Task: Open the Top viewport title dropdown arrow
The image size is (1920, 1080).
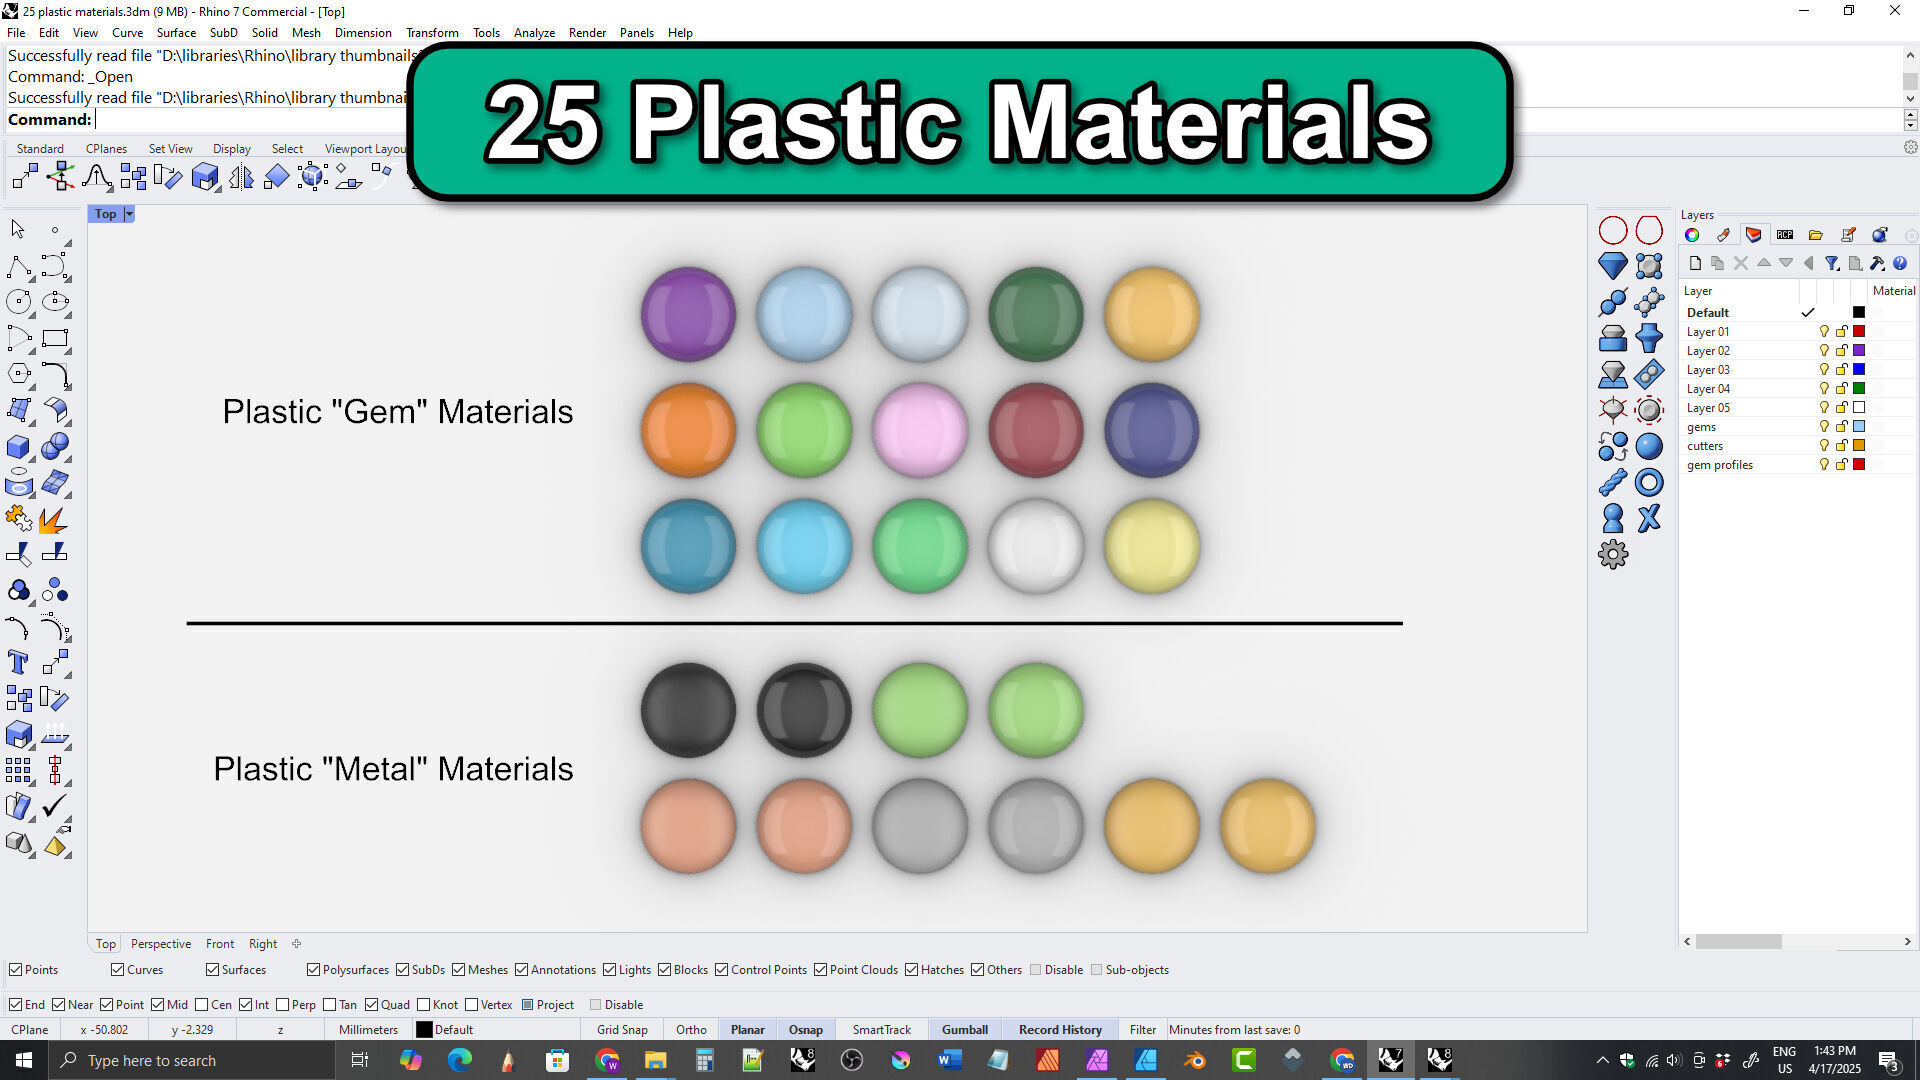Action: 129,214
